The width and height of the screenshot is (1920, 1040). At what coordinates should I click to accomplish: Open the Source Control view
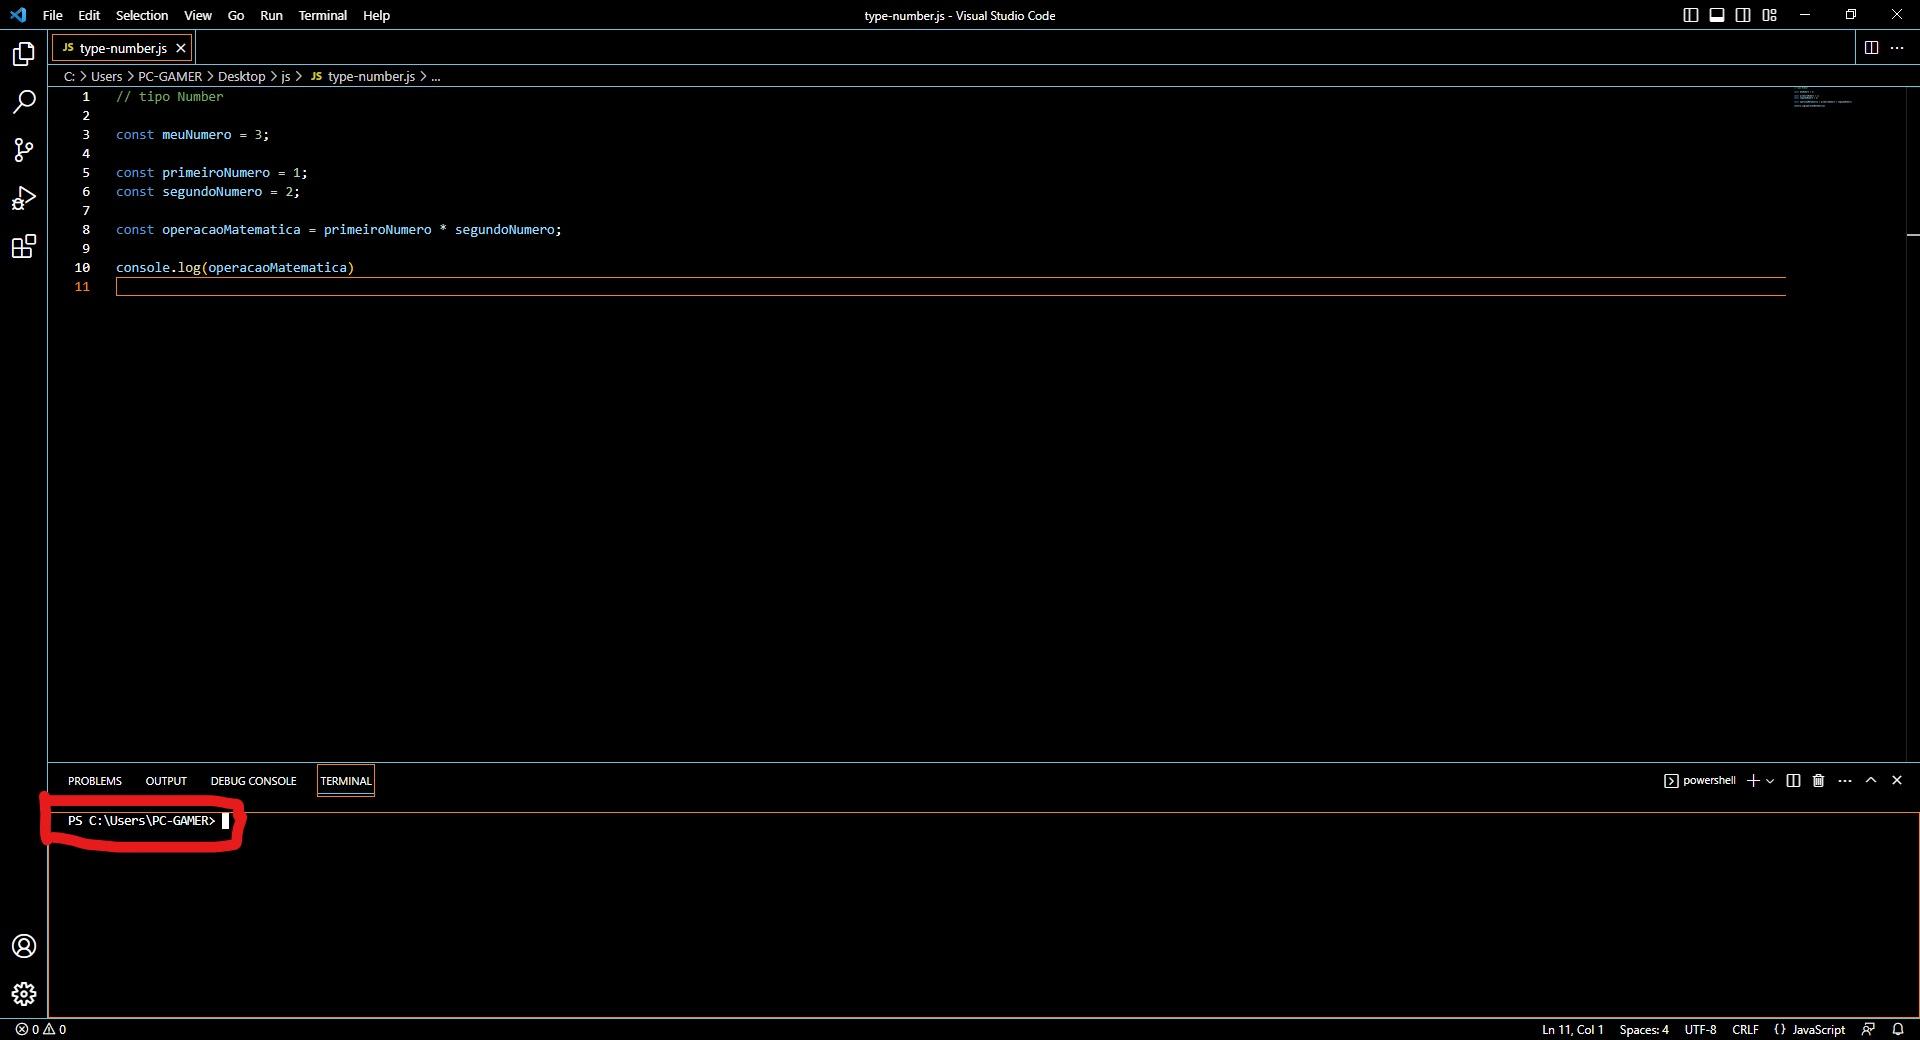tap(24, 150)
